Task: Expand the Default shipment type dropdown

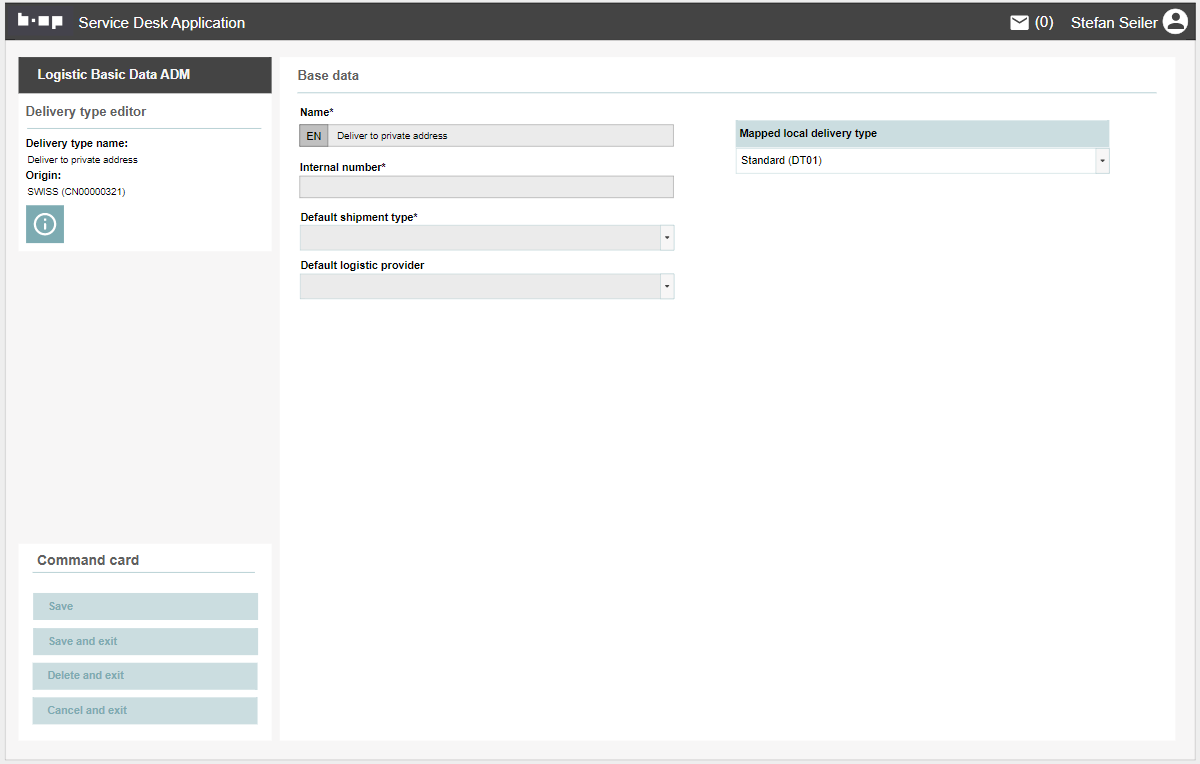Action: (667, 238)
